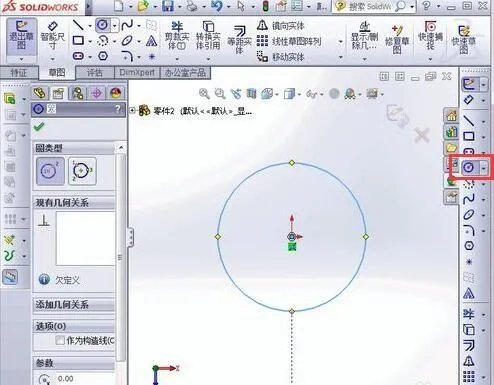Pick the Ellipse tool in the ribbon
The image size is (494, 385).
[127, 41]
